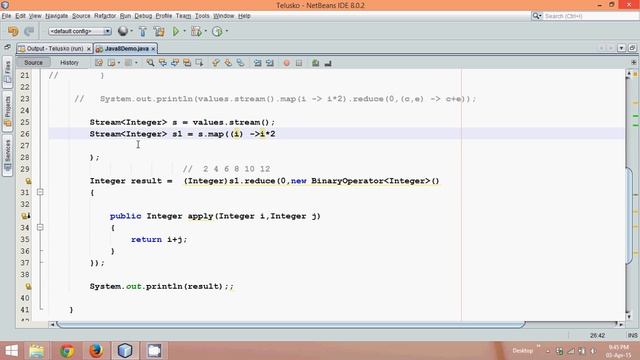Open the document list dropdown arrow
The width and height of the screenshot is (640, 360).
pyautogui.click(x=621, y=48)
